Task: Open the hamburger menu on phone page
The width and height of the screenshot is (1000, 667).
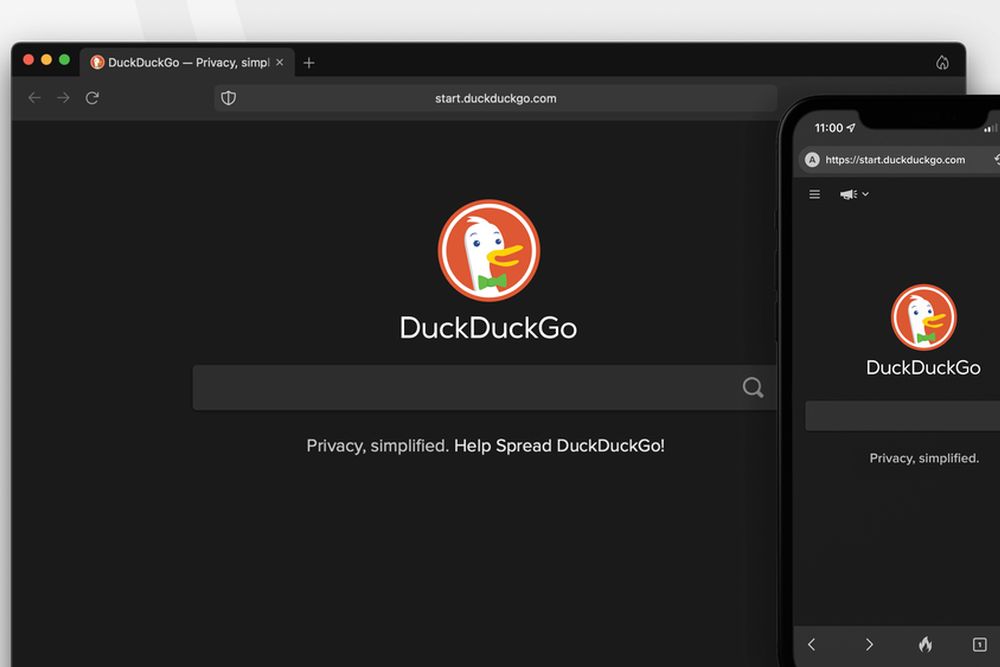Action: (x=815, y=194)
